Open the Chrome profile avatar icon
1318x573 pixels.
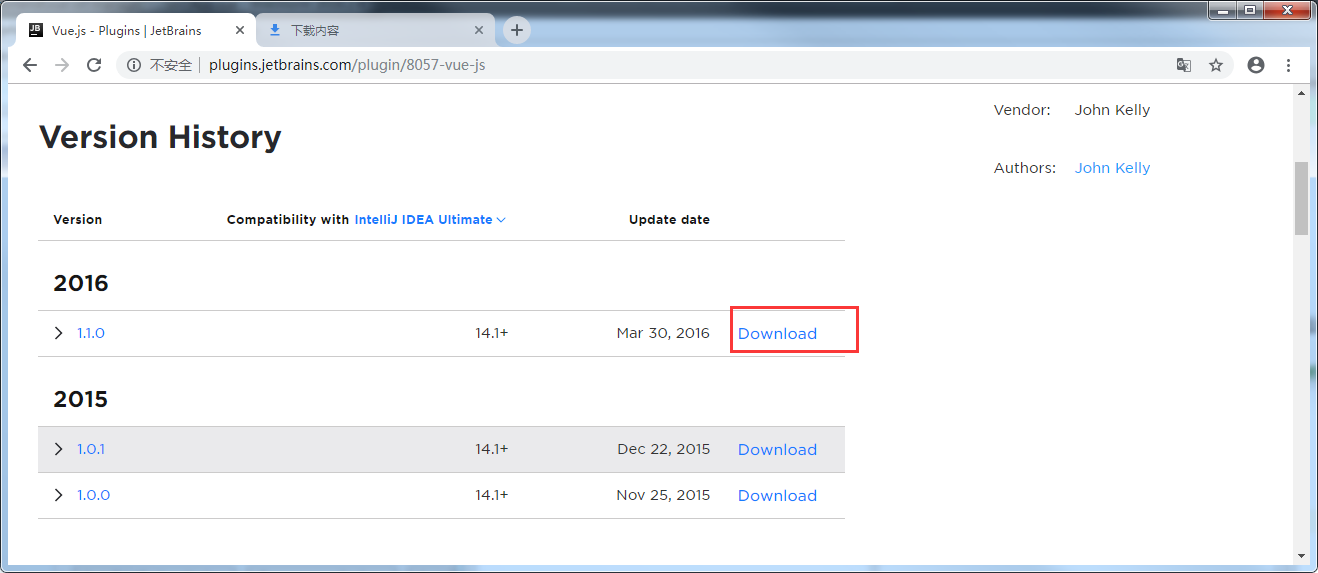(1256, 65)
